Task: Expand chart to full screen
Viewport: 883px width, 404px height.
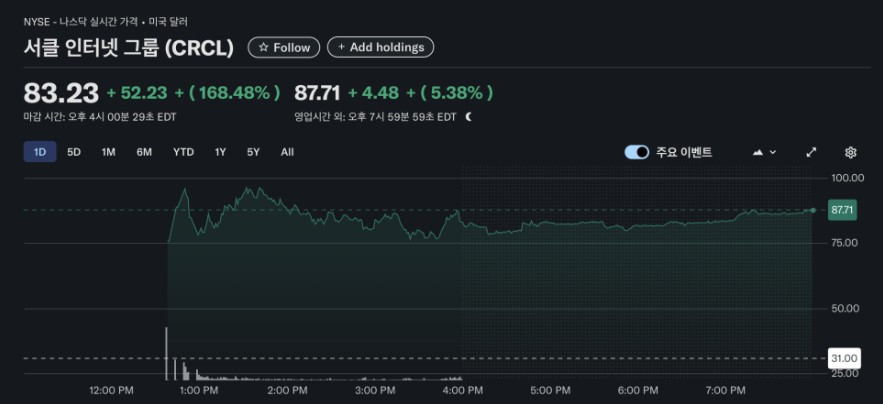Action: (x=811, y=152)
